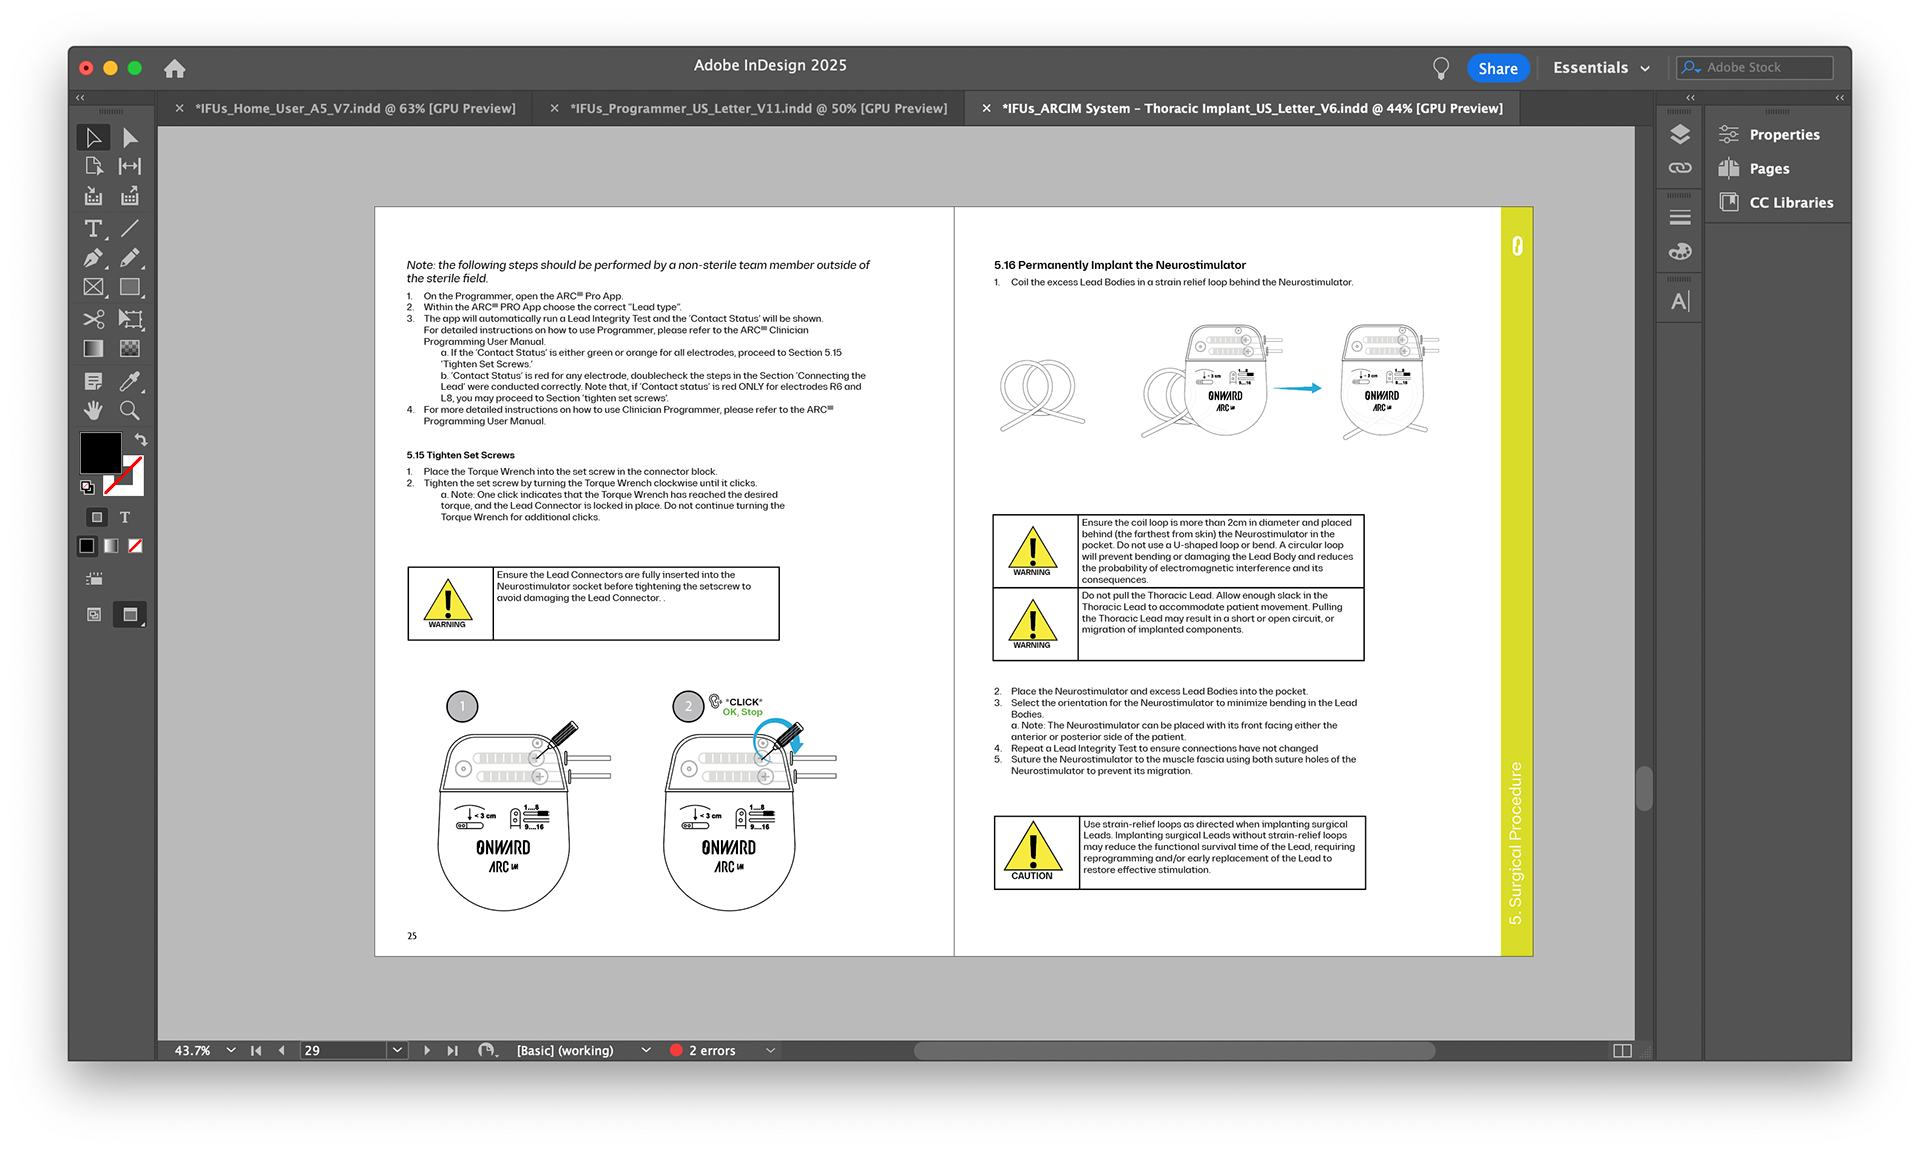Open the preflight profile dropdown
The width and height of the screenshot is (1920, 1151).
pyautogui.click(x=646, y=1050)
